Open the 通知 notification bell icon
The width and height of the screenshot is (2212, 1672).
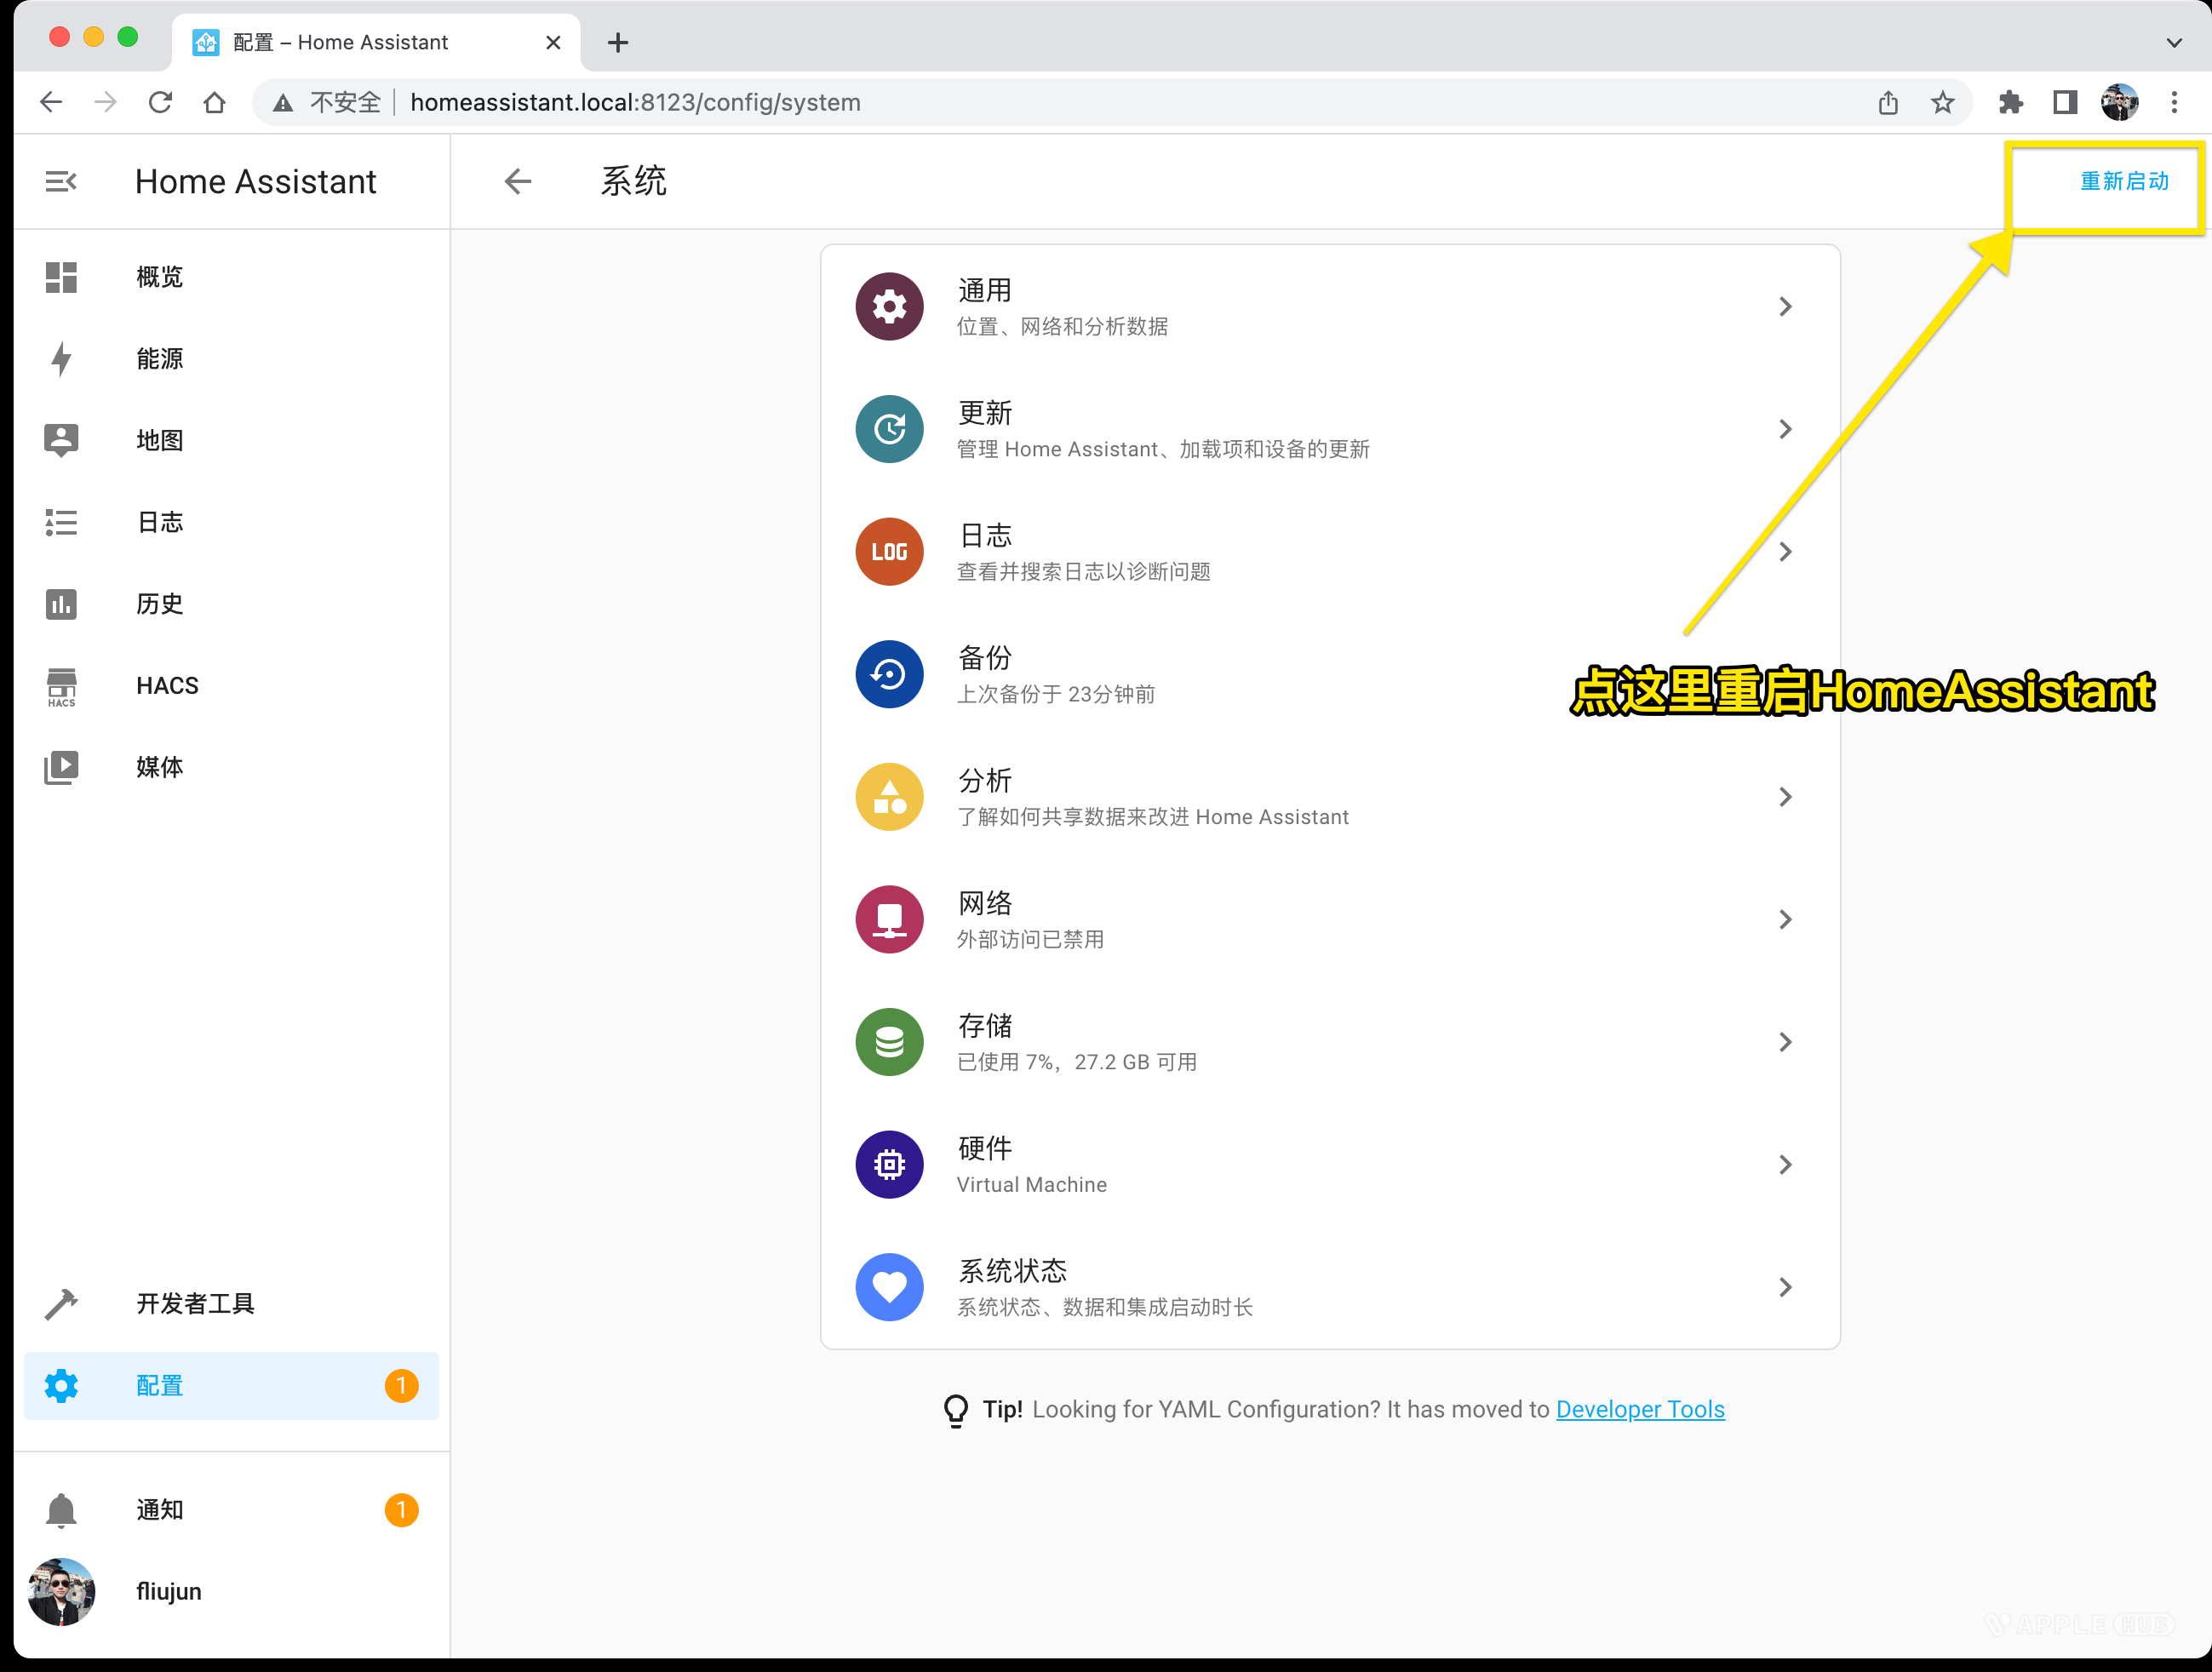point(60,1509)
